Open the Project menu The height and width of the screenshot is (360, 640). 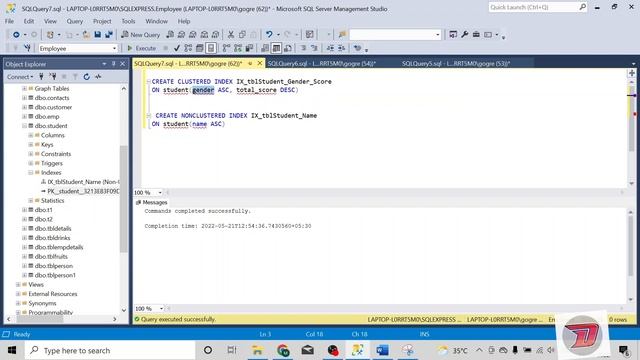tap(102, 21)
